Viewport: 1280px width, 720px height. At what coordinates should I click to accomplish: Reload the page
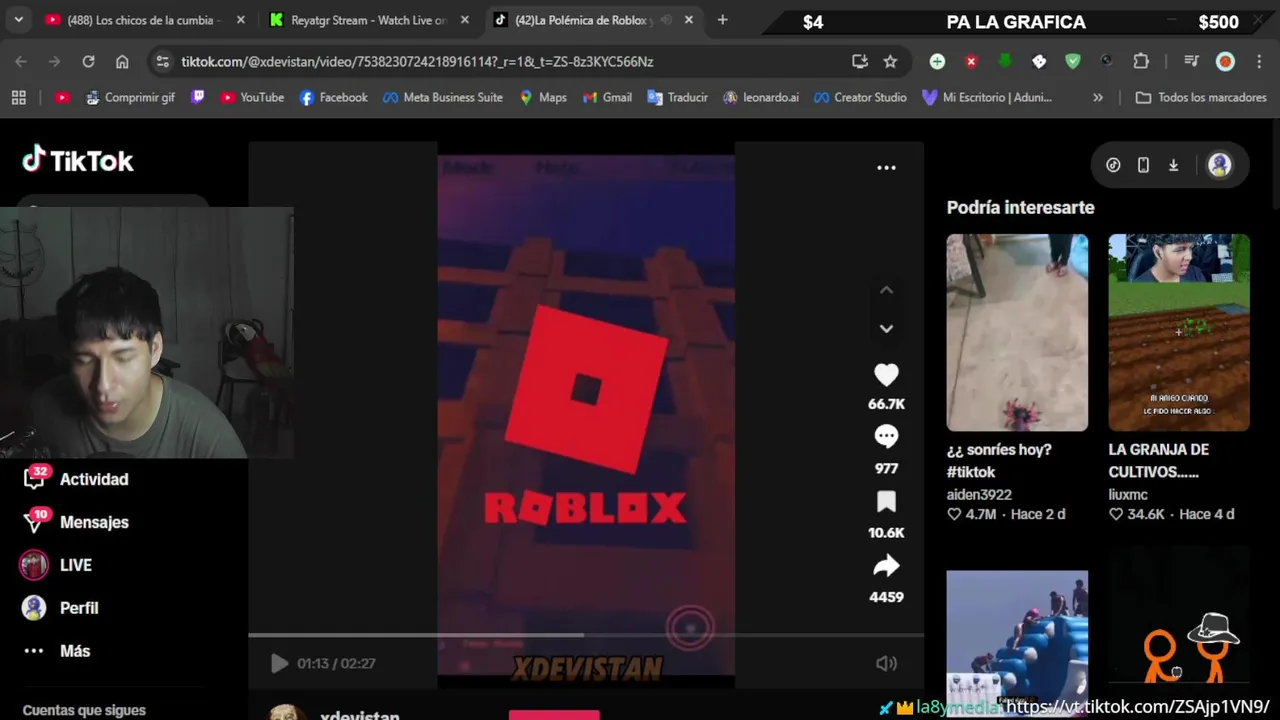88,61
